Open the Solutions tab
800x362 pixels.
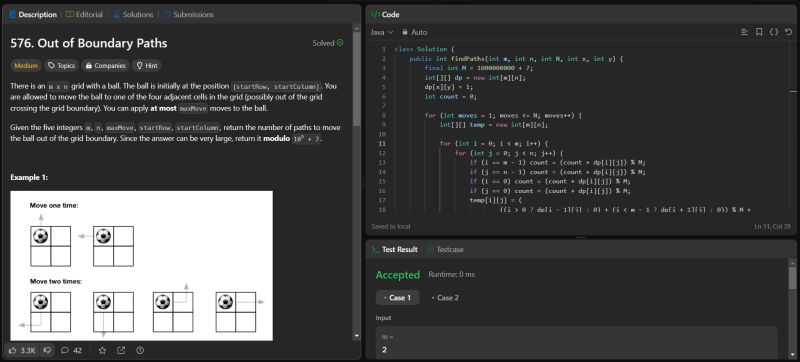point(133,15)
